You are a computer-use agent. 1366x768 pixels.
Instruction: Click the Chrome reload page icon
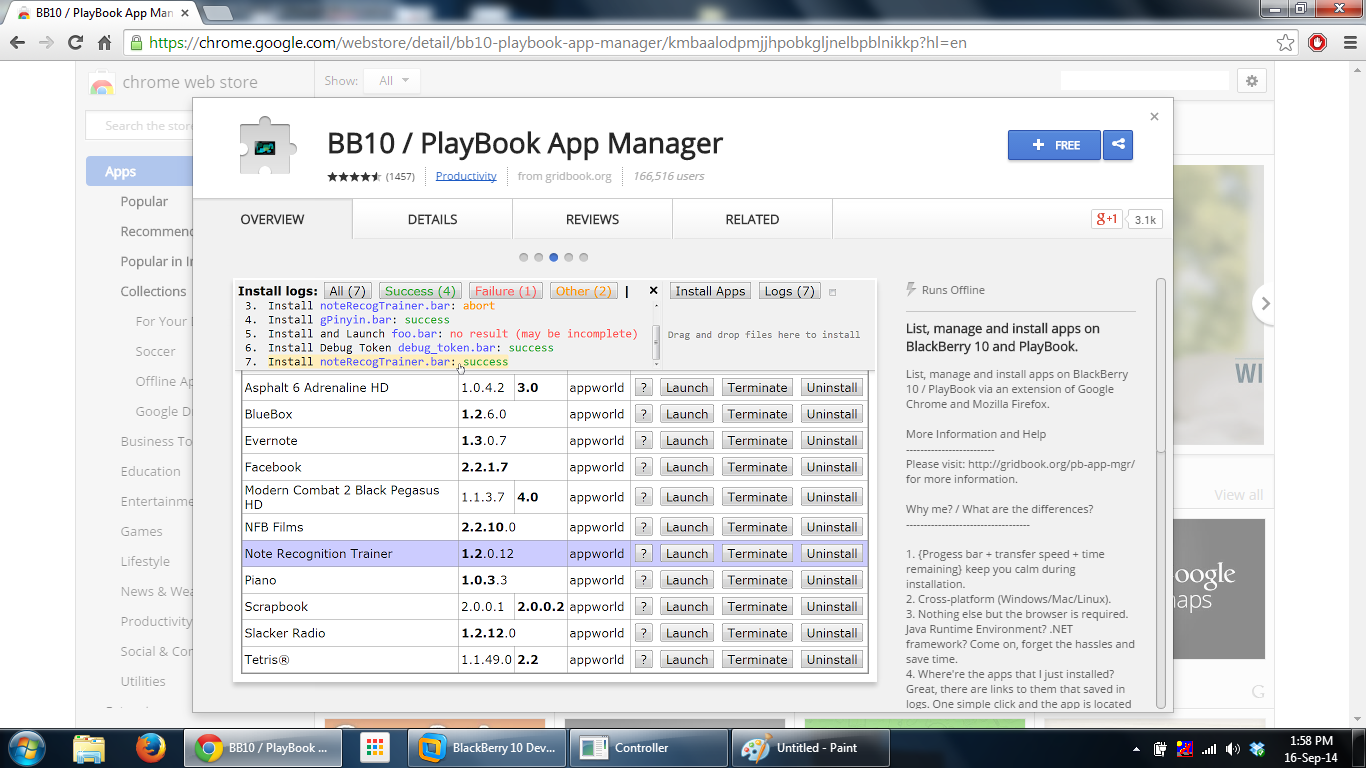[x=75, y=43]
